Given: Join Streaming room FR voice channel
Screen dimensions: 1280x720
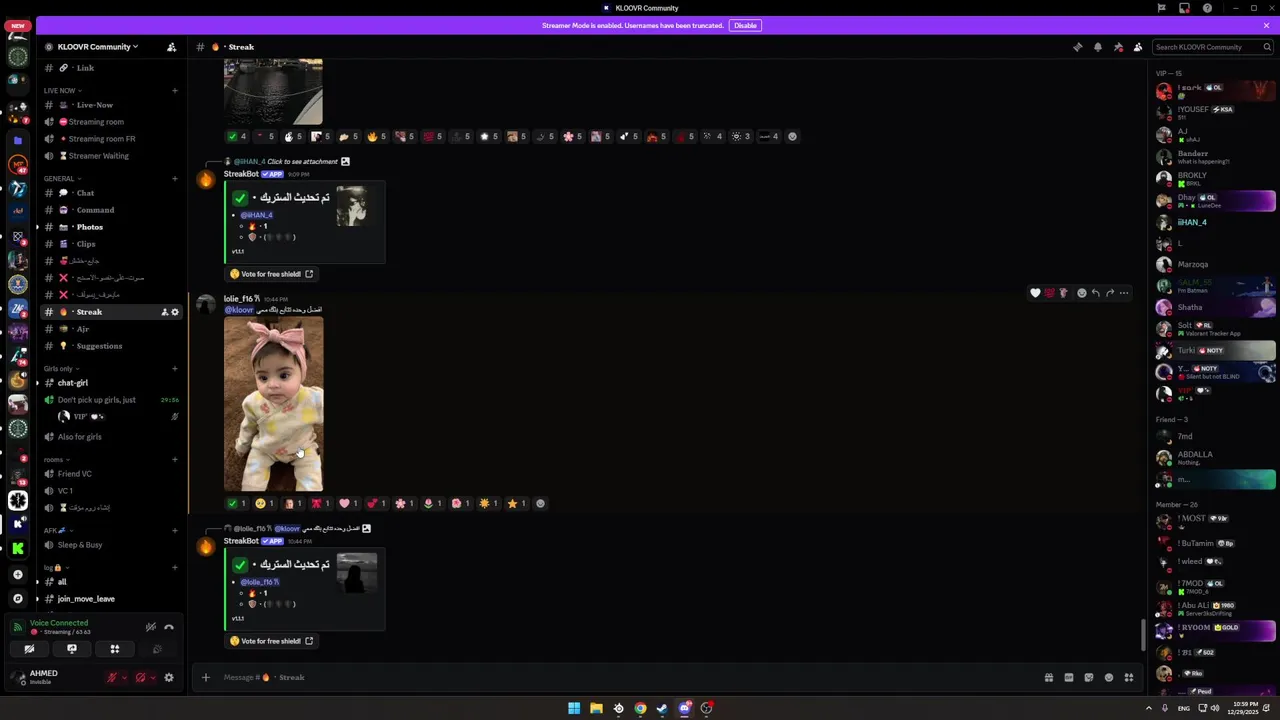Looking at the screenshot, I should 110,139.
